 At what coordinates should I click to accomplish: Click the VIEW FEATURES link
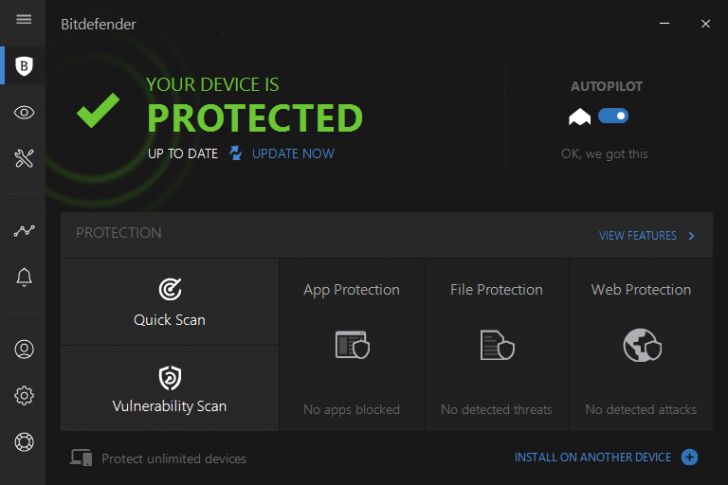point(637,236)
